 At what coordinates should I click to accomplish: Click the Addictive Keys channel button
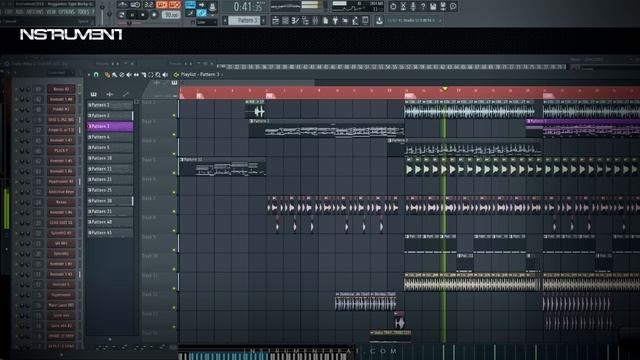tap(61, 192)
